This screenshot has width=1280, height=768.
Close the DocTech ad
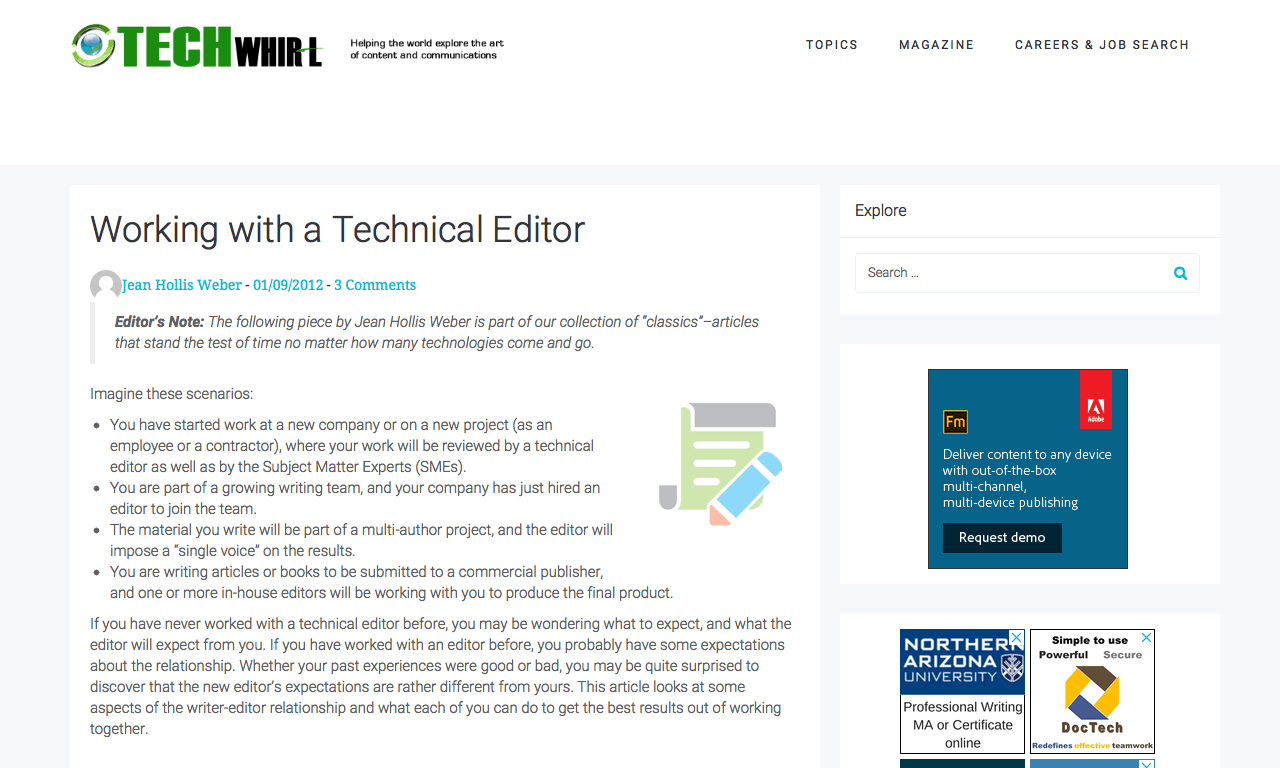coord(1147,637)
